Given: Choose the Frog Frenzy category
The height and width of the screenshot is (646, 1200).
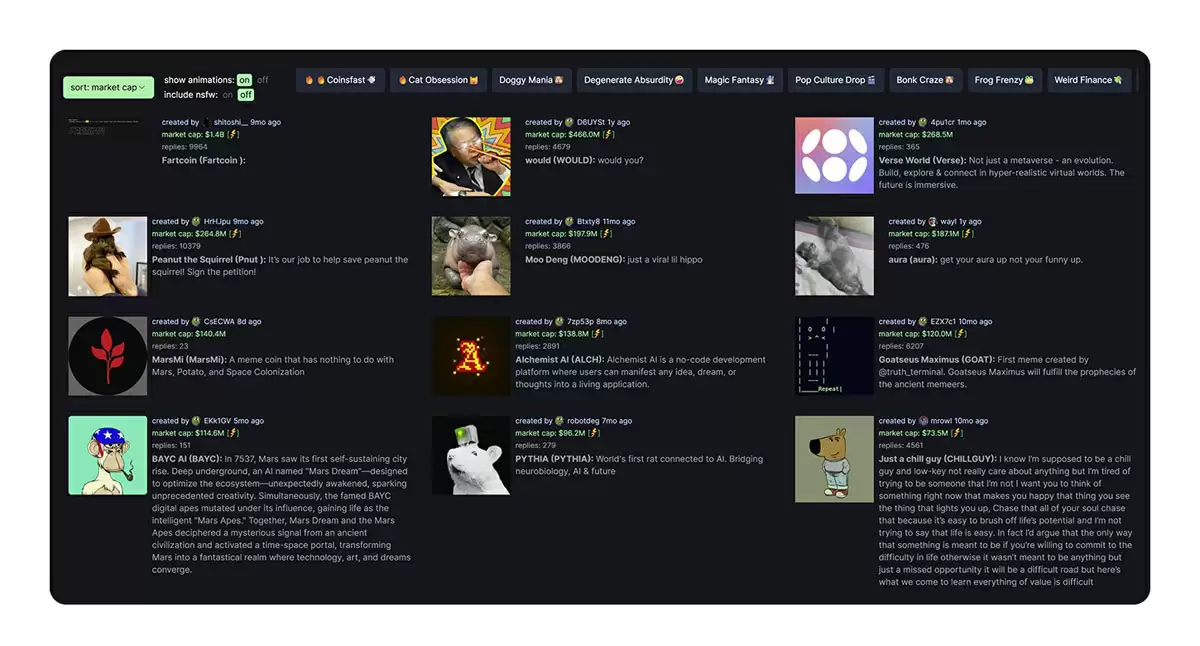Looking at the screenshot, I should pos(1004,80).
